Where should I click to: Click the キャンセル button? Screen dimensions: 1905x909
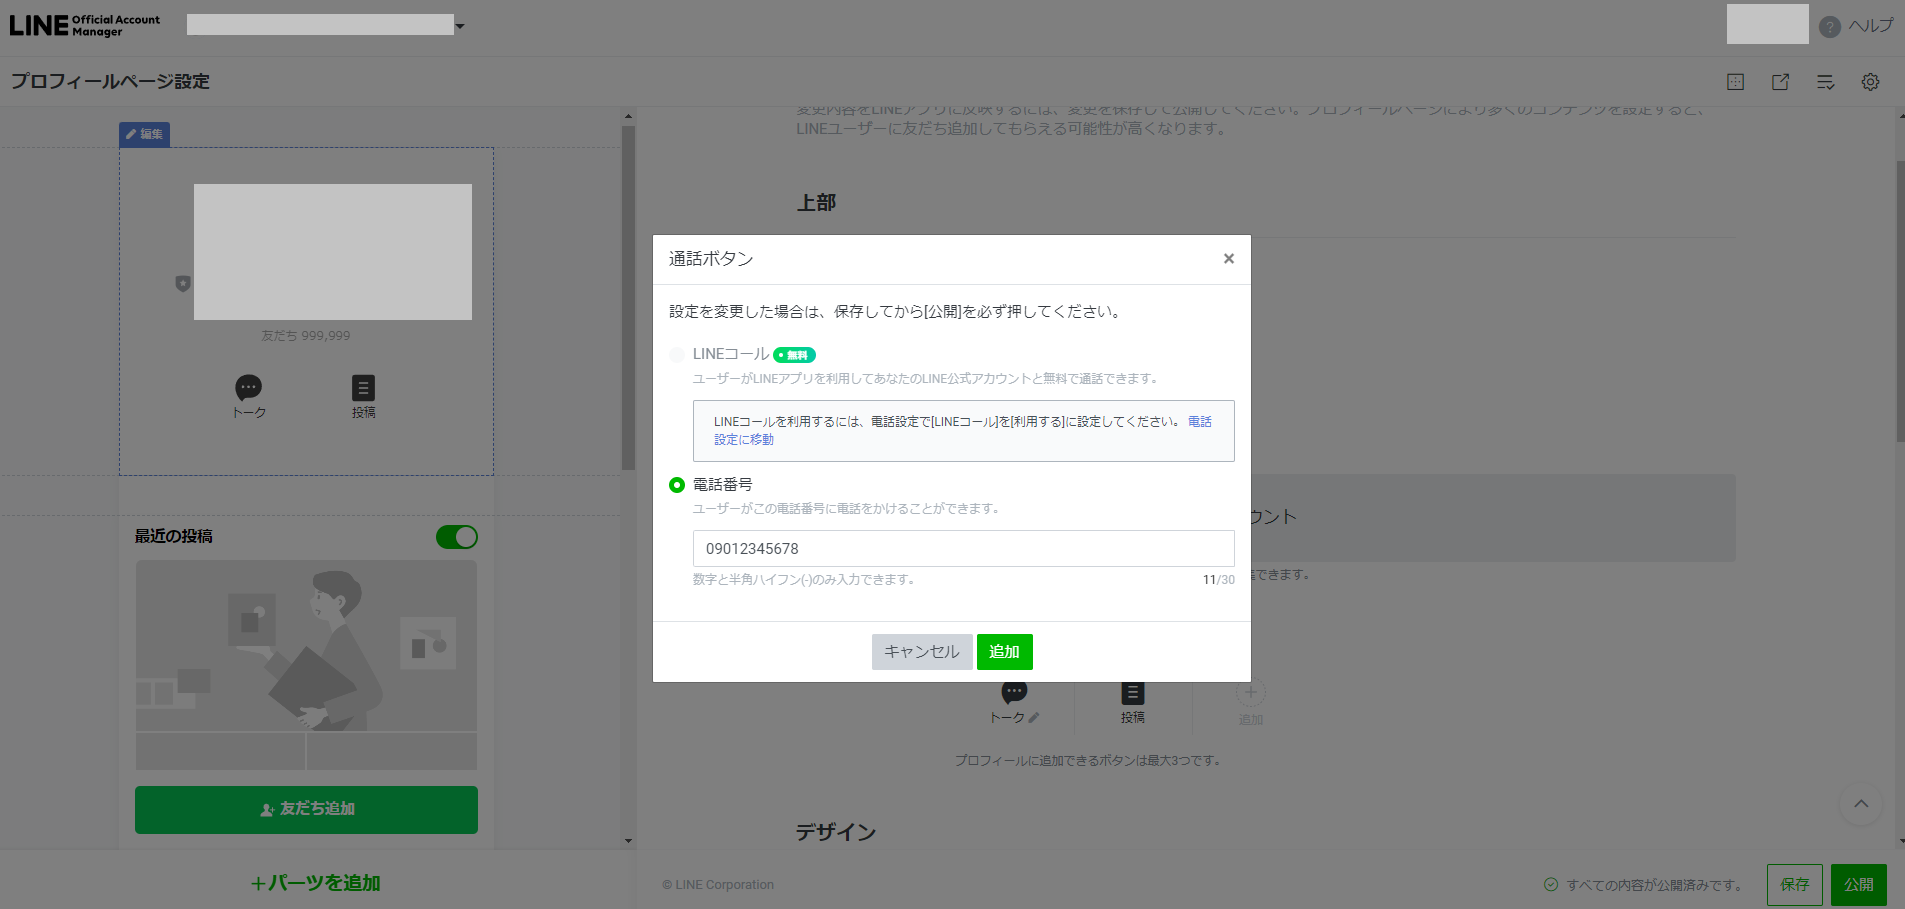921,652
